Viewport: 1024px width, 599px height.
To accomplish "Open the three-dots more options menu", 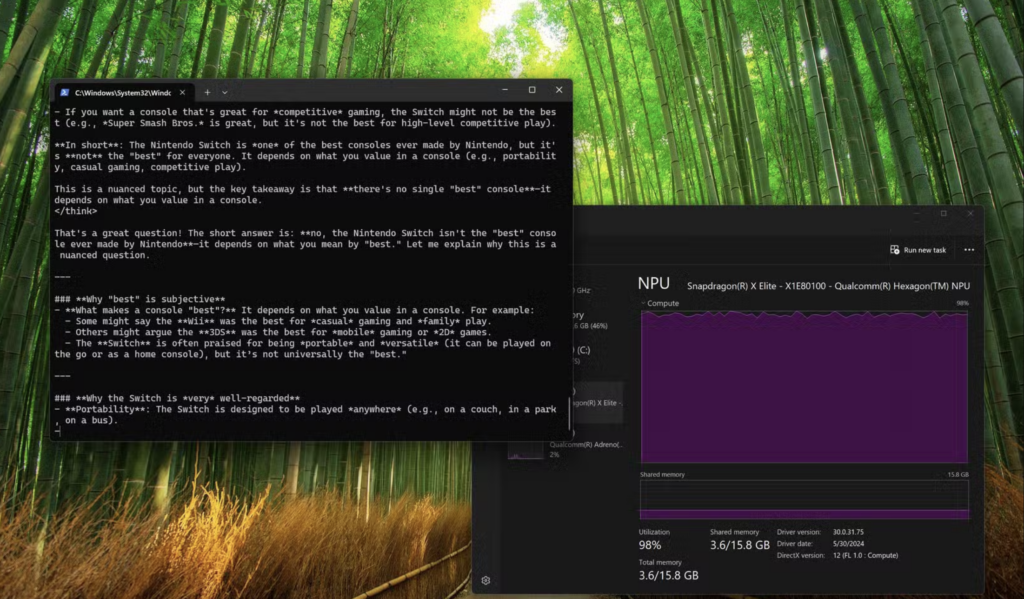I will point(968,250).
